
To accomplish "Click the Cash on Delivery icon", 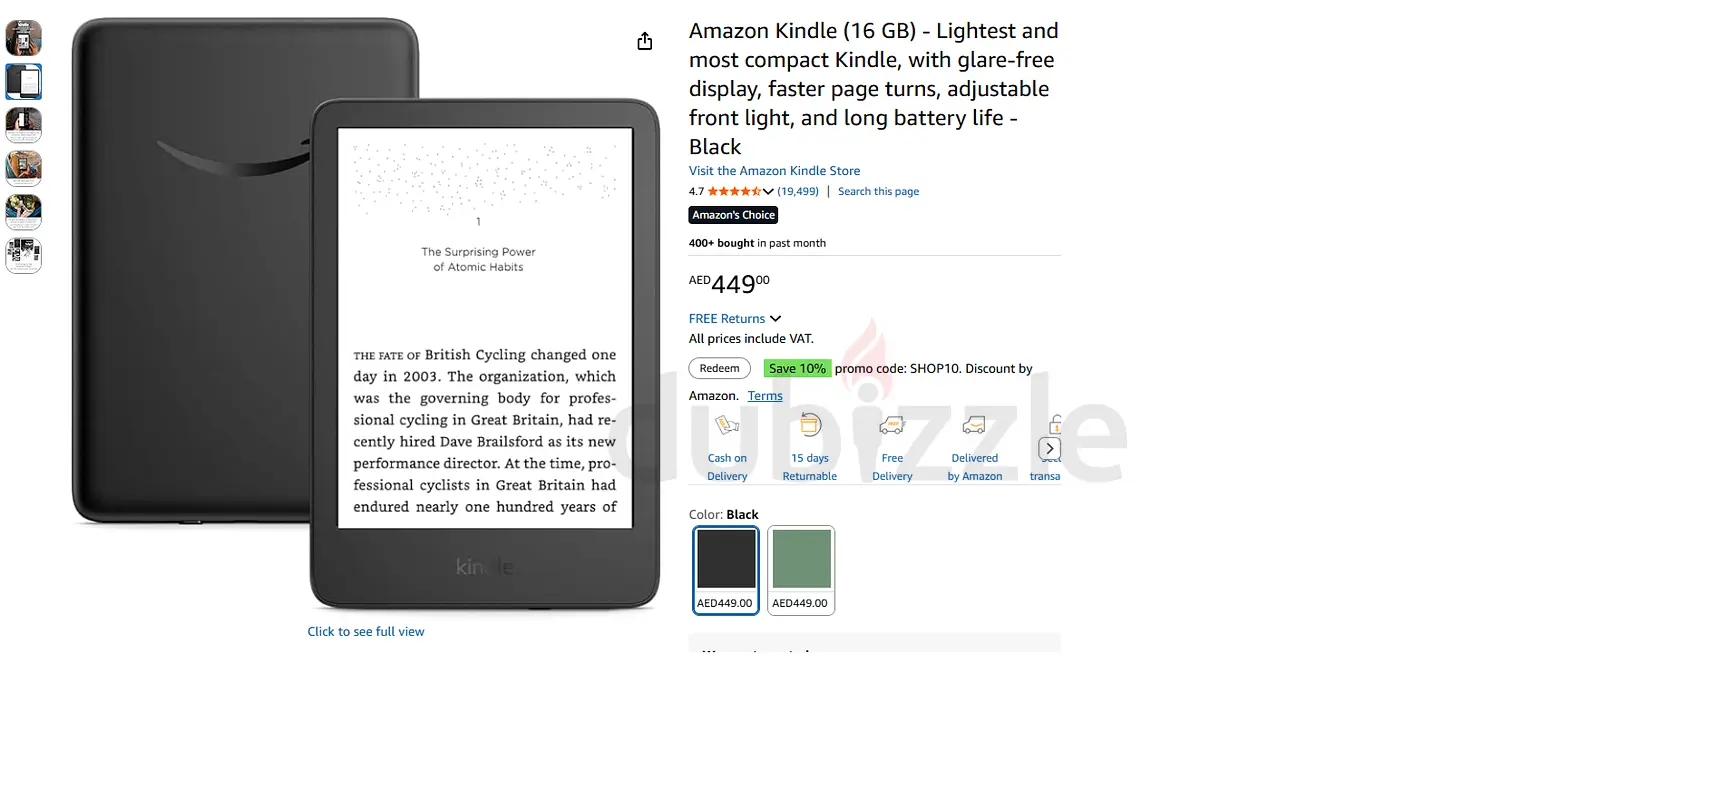I will coord(727,425).
